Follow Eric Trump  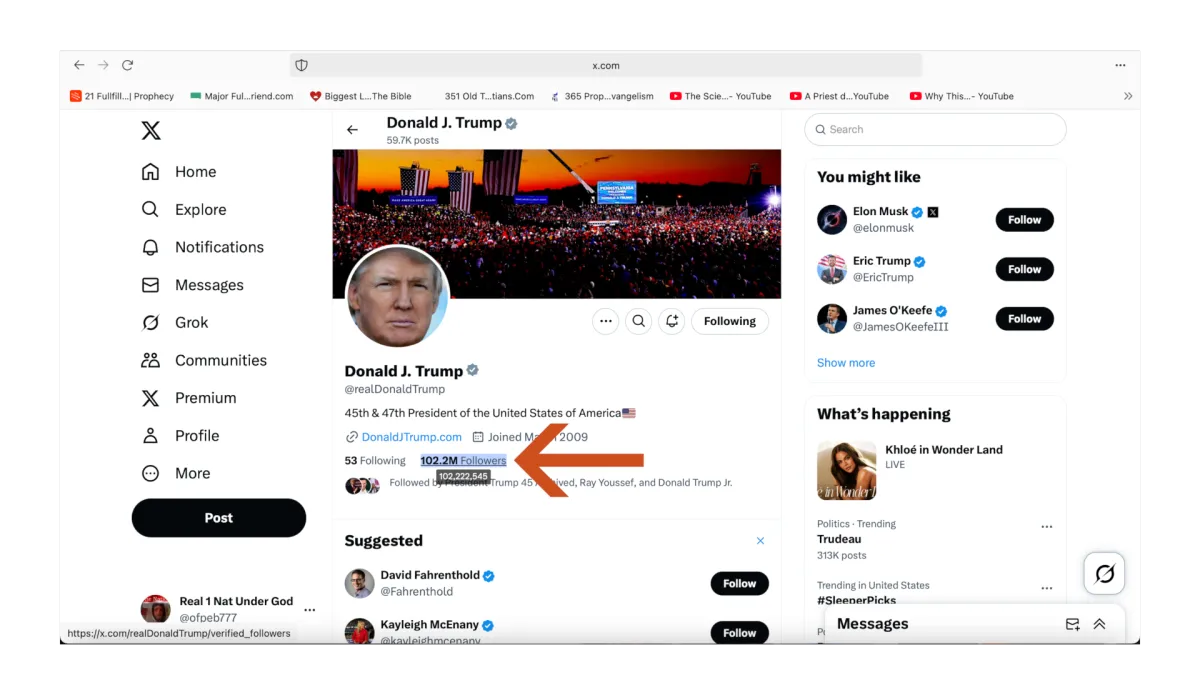coord(1024,269)
